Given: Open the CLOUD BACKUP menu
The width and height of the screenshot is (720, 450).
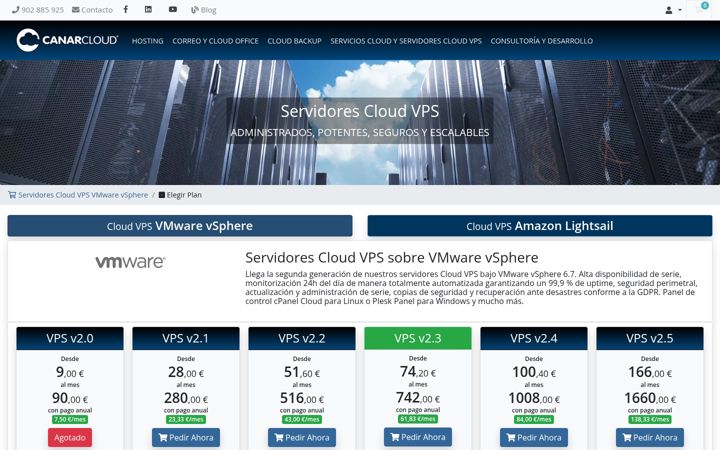Looking at the screenshot, I should (294, 41).
